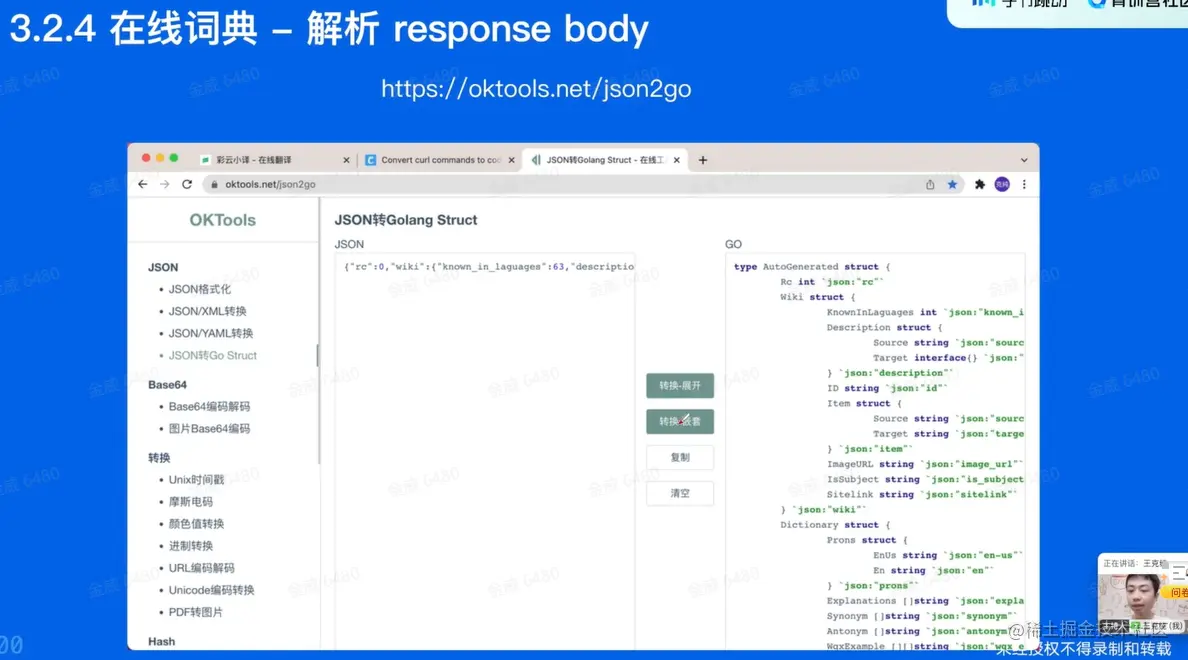
Task: Open JSON转Go Struct in the sidebar
Action: (212, 355)
